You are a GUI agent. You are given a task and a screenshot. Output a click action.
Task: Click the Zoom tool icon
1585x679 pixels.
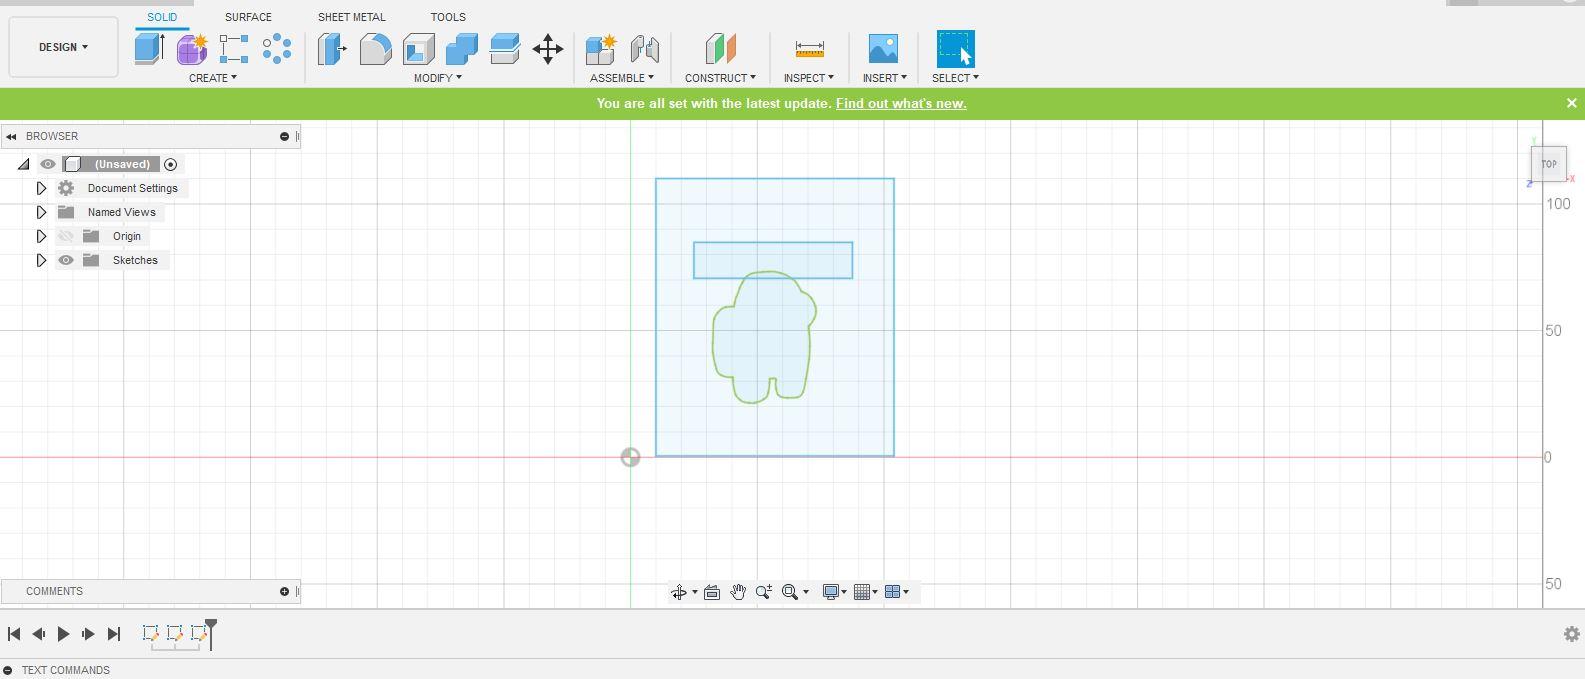(764, 592)
